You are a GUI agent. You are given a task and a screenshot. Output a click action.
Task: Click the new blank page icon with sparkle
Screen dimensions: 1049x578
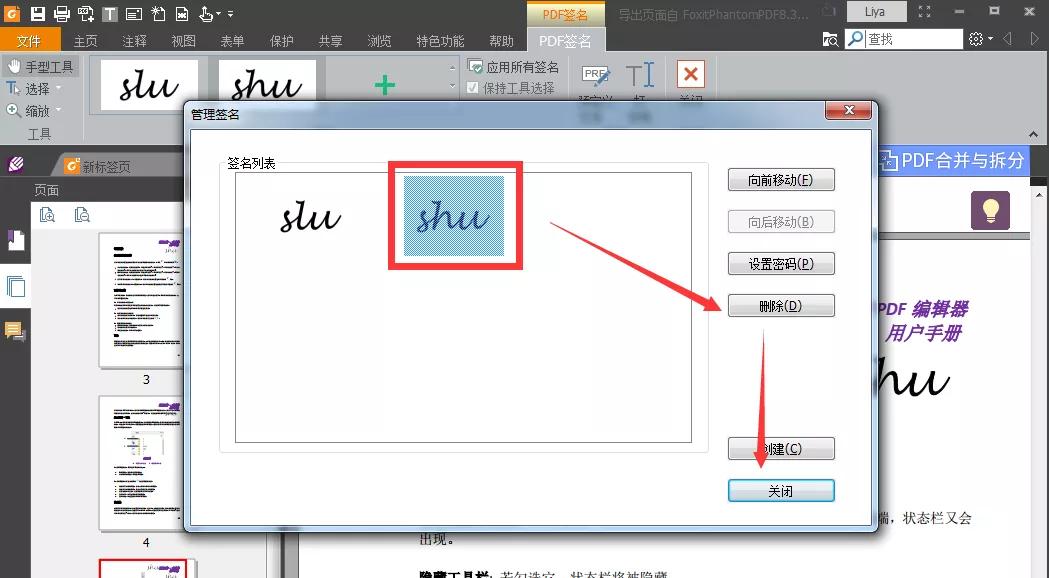click(x=158, y=13)
